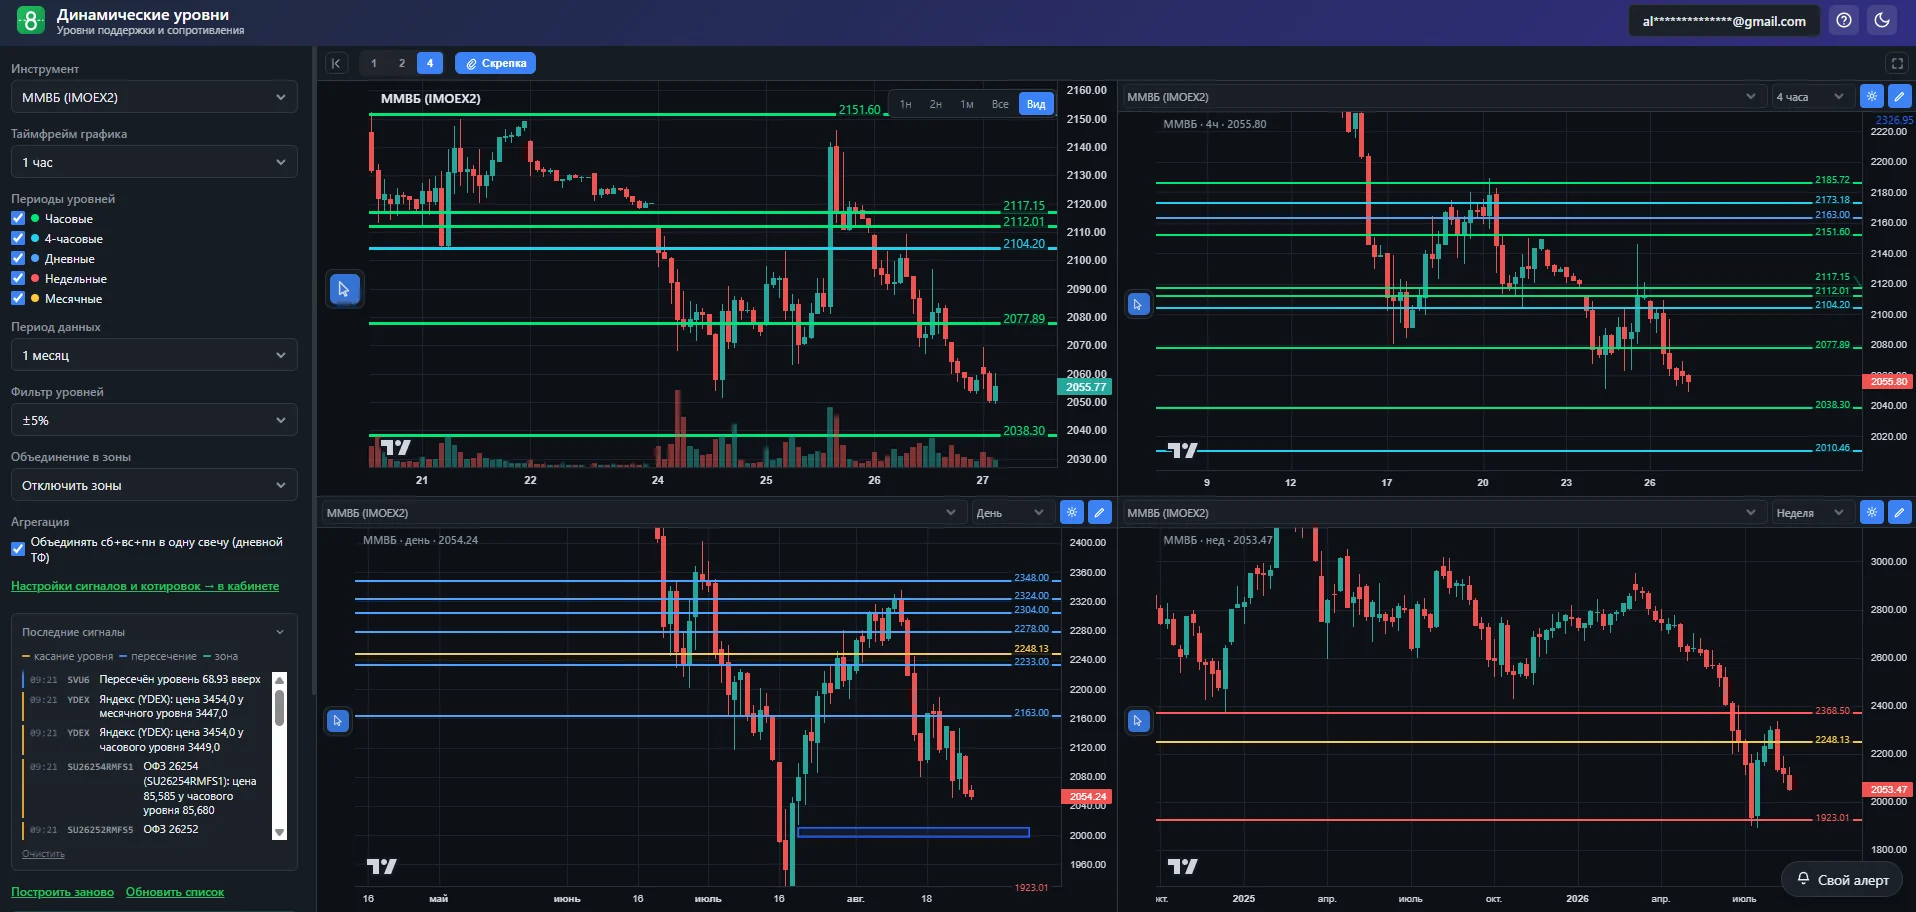Click the blue rectangle zone on the daily chart
This screenshot has width=1916, height=912.
(913, 832)
